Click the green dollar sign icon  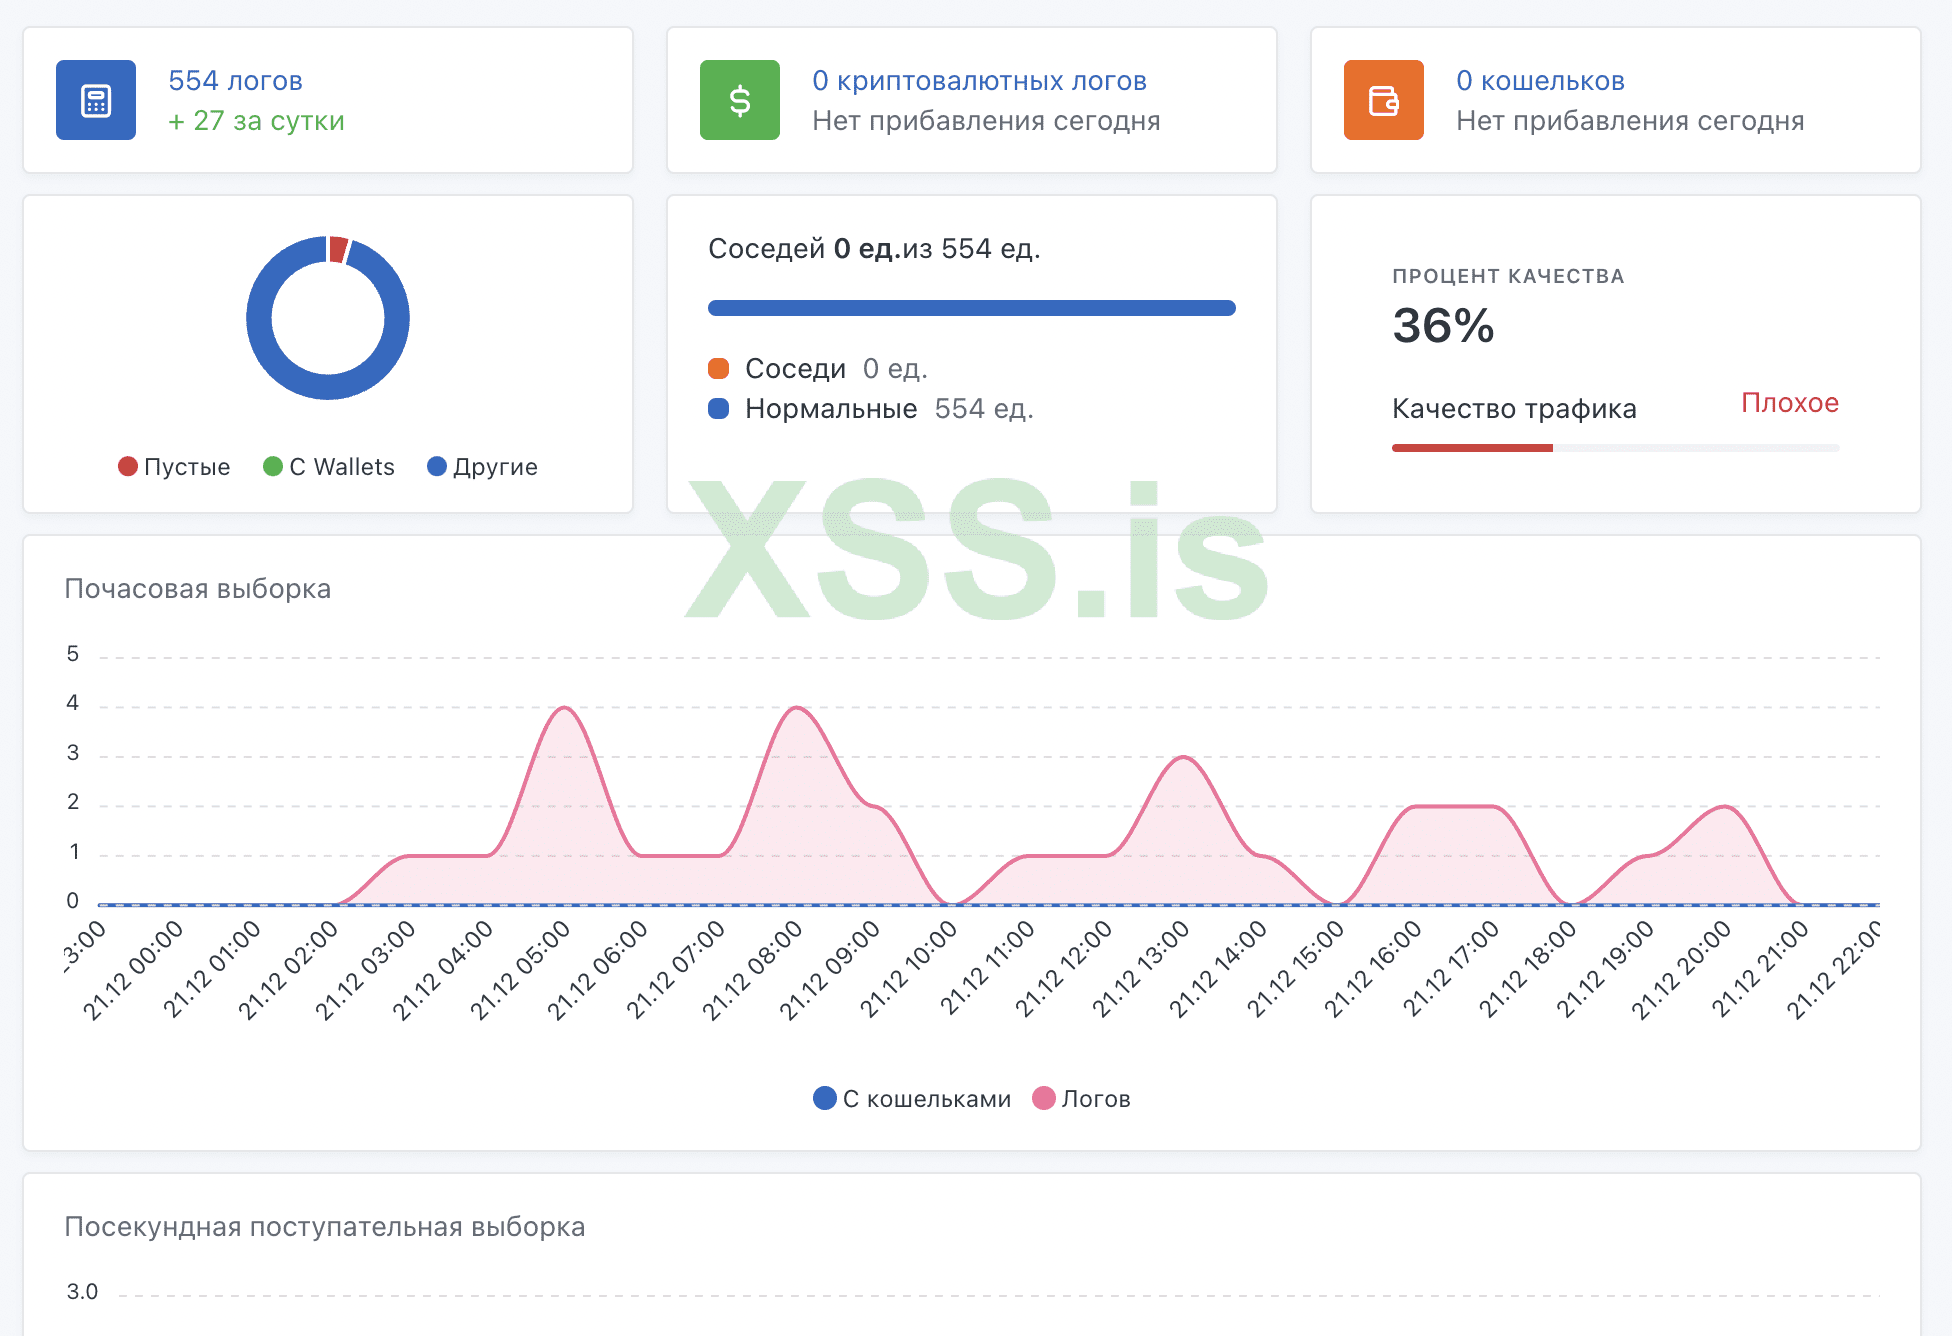(x=739, y=100)
